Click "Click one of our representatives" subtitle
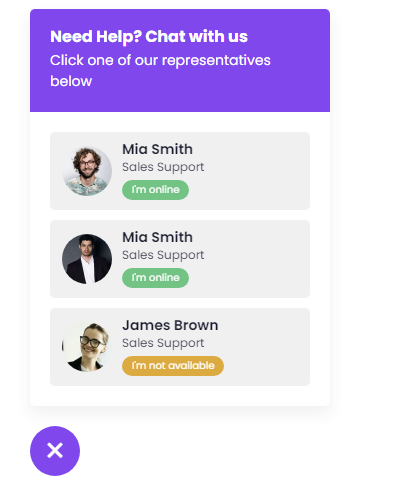399x480 pixels. [160, 61]
